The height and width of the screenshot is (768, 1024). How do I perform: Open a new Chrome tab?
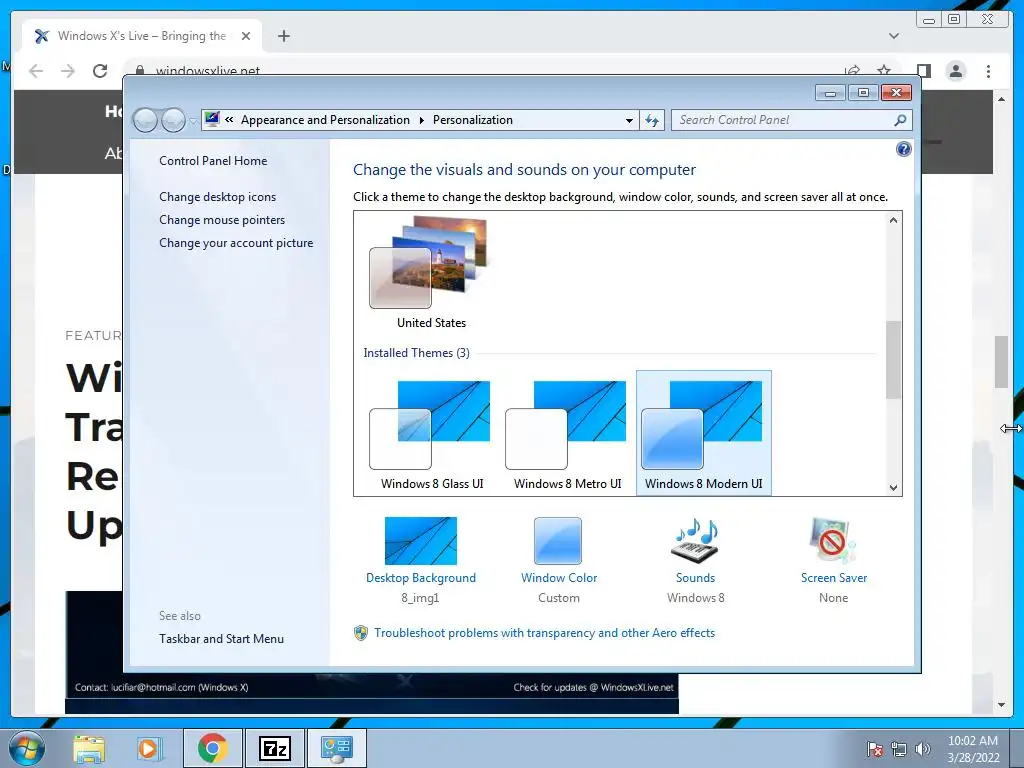(283, 37)
